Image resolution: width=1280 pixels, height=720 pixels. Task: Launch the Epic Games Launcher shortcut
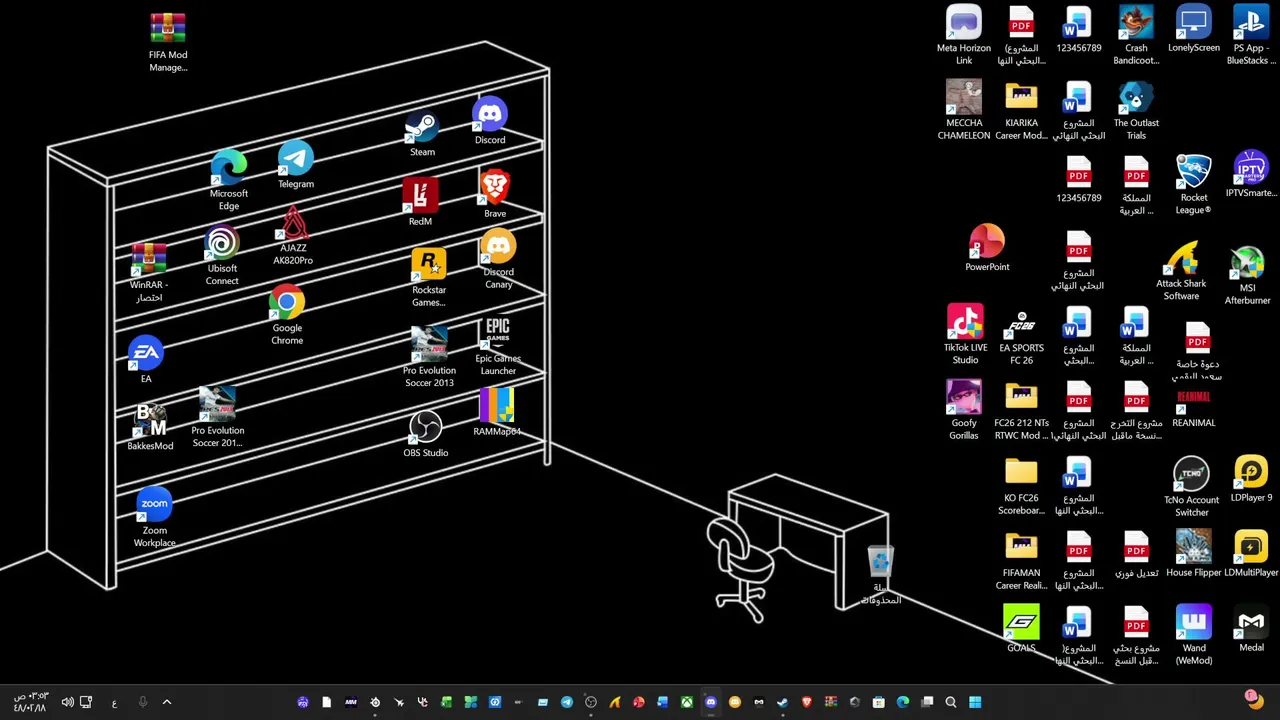tap(498, 346)
